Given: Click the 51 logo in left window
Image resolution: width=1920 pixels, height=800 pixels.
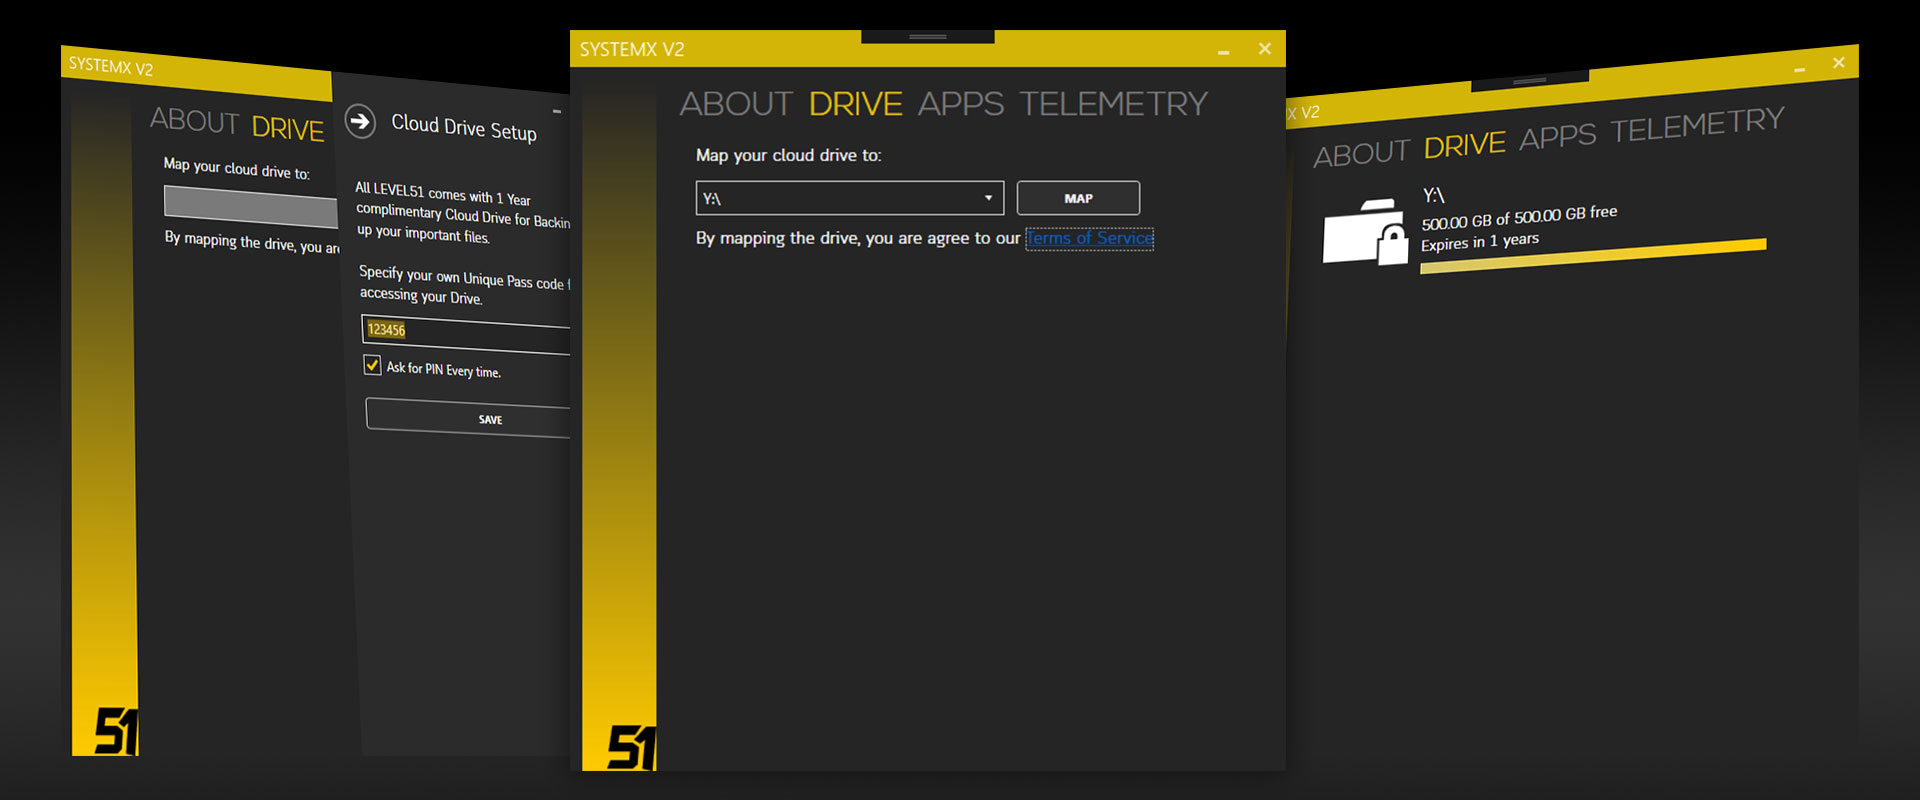Looking at the screenshot, I should pos(115,731).
